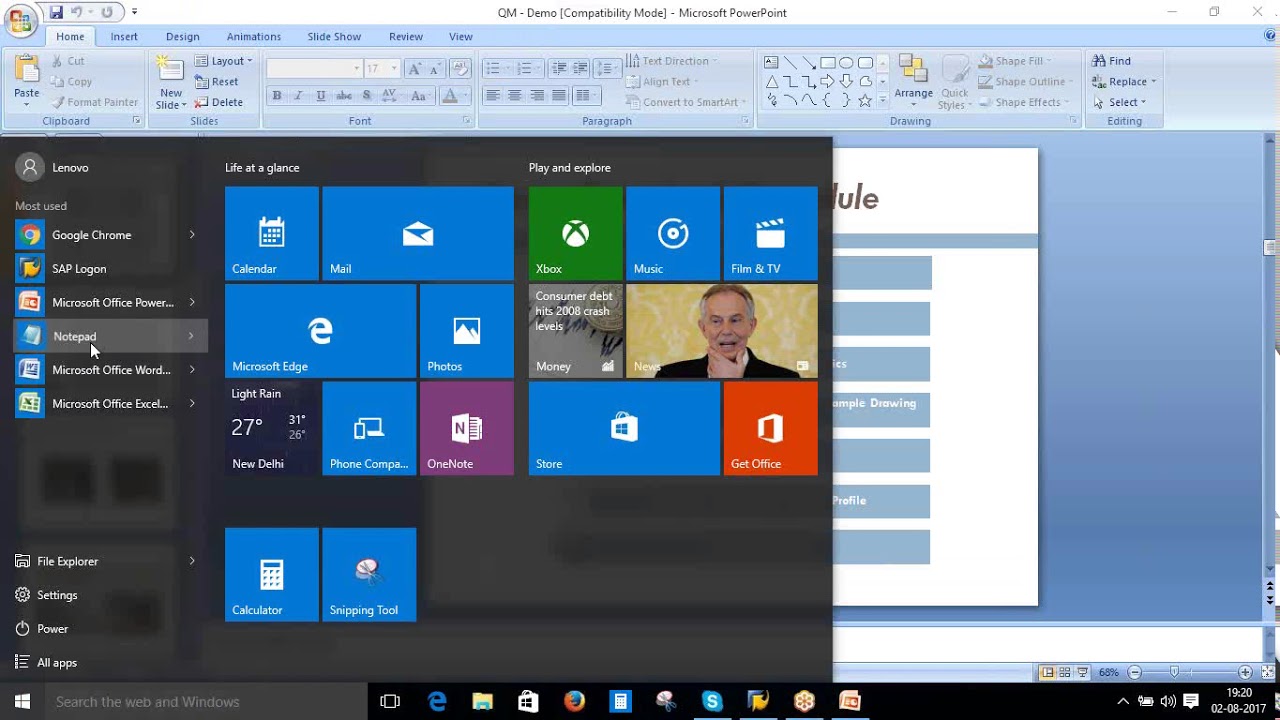Open the Photos tile
1280x720 pixels.
[x=467, y=331]
